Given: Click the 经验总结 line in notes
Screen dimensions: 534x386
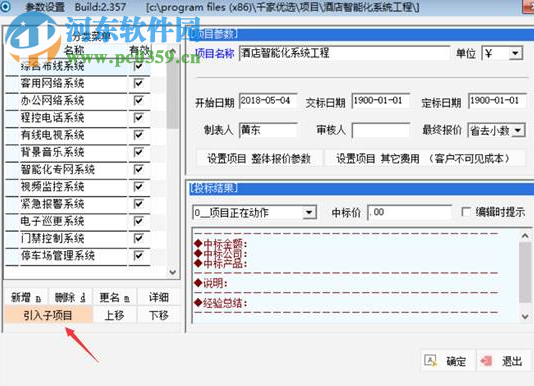Looking at the screenshot, I should (221, 303).
